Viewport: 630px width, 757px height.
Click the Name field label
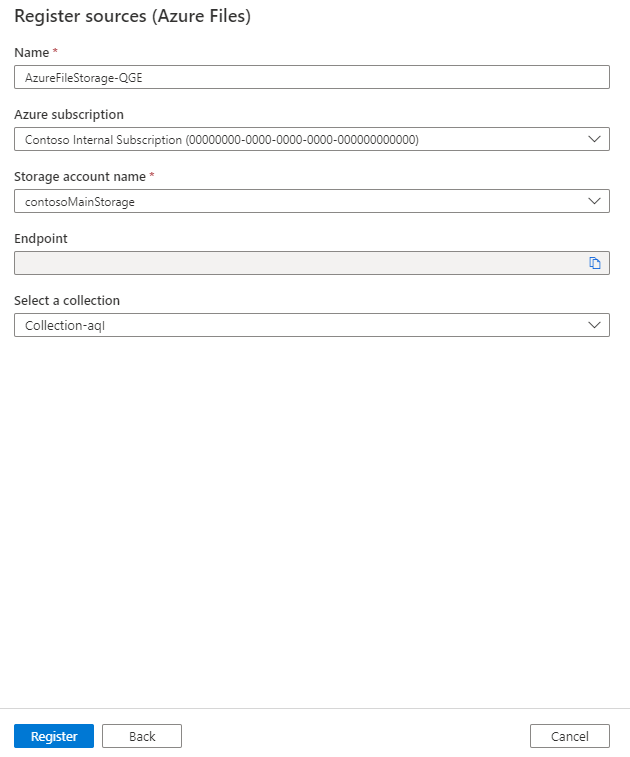(31, 52)
